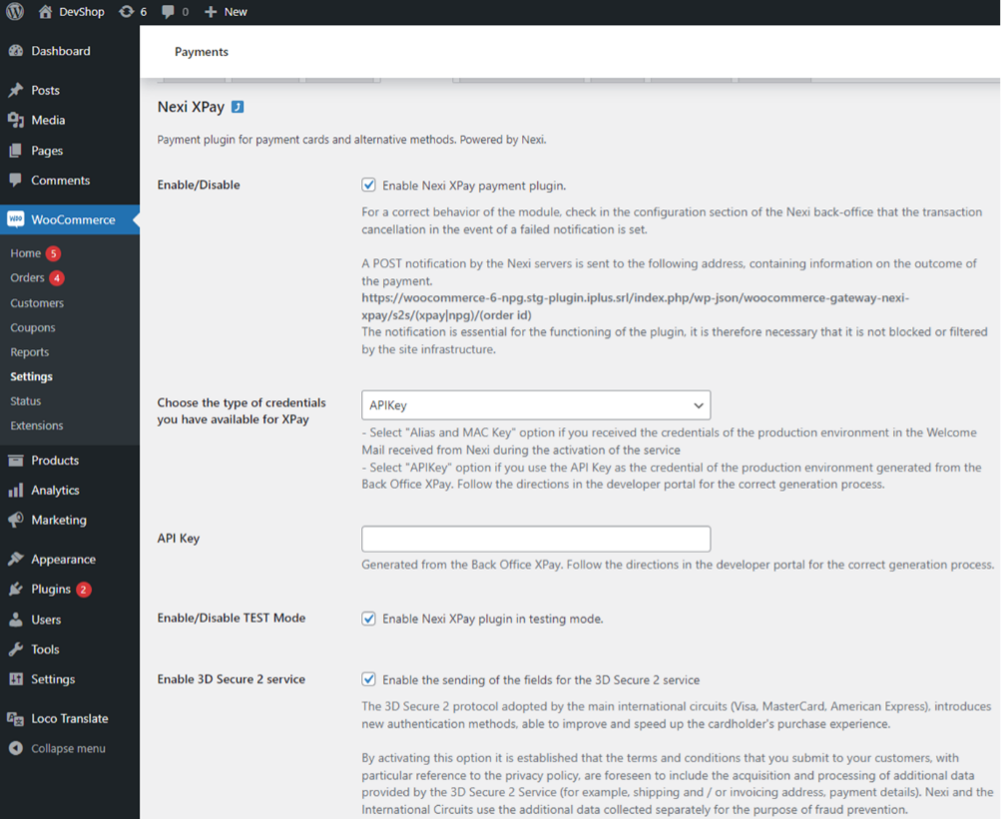Open the comments bubble icon in admin bar
This screenshot has height=821, width=1005.
point(168,12)
